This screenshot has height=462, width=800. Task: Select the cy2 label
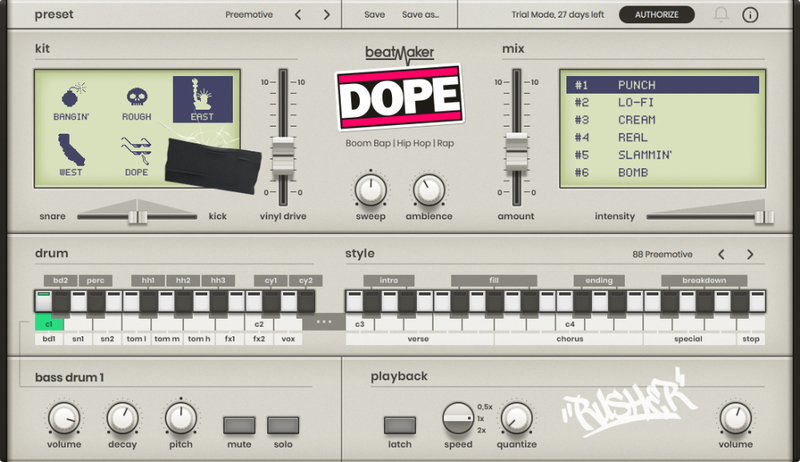click(306, 280)
